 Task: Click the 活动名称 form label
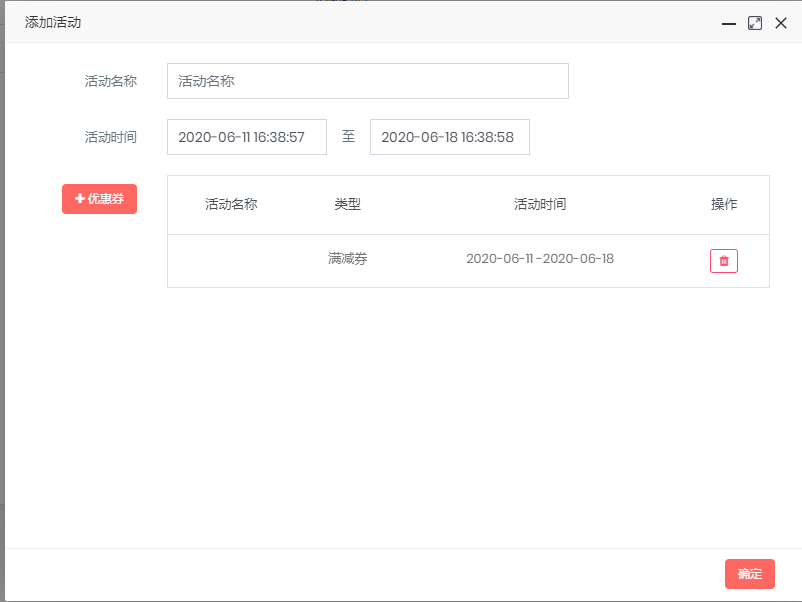coord(110,81)
